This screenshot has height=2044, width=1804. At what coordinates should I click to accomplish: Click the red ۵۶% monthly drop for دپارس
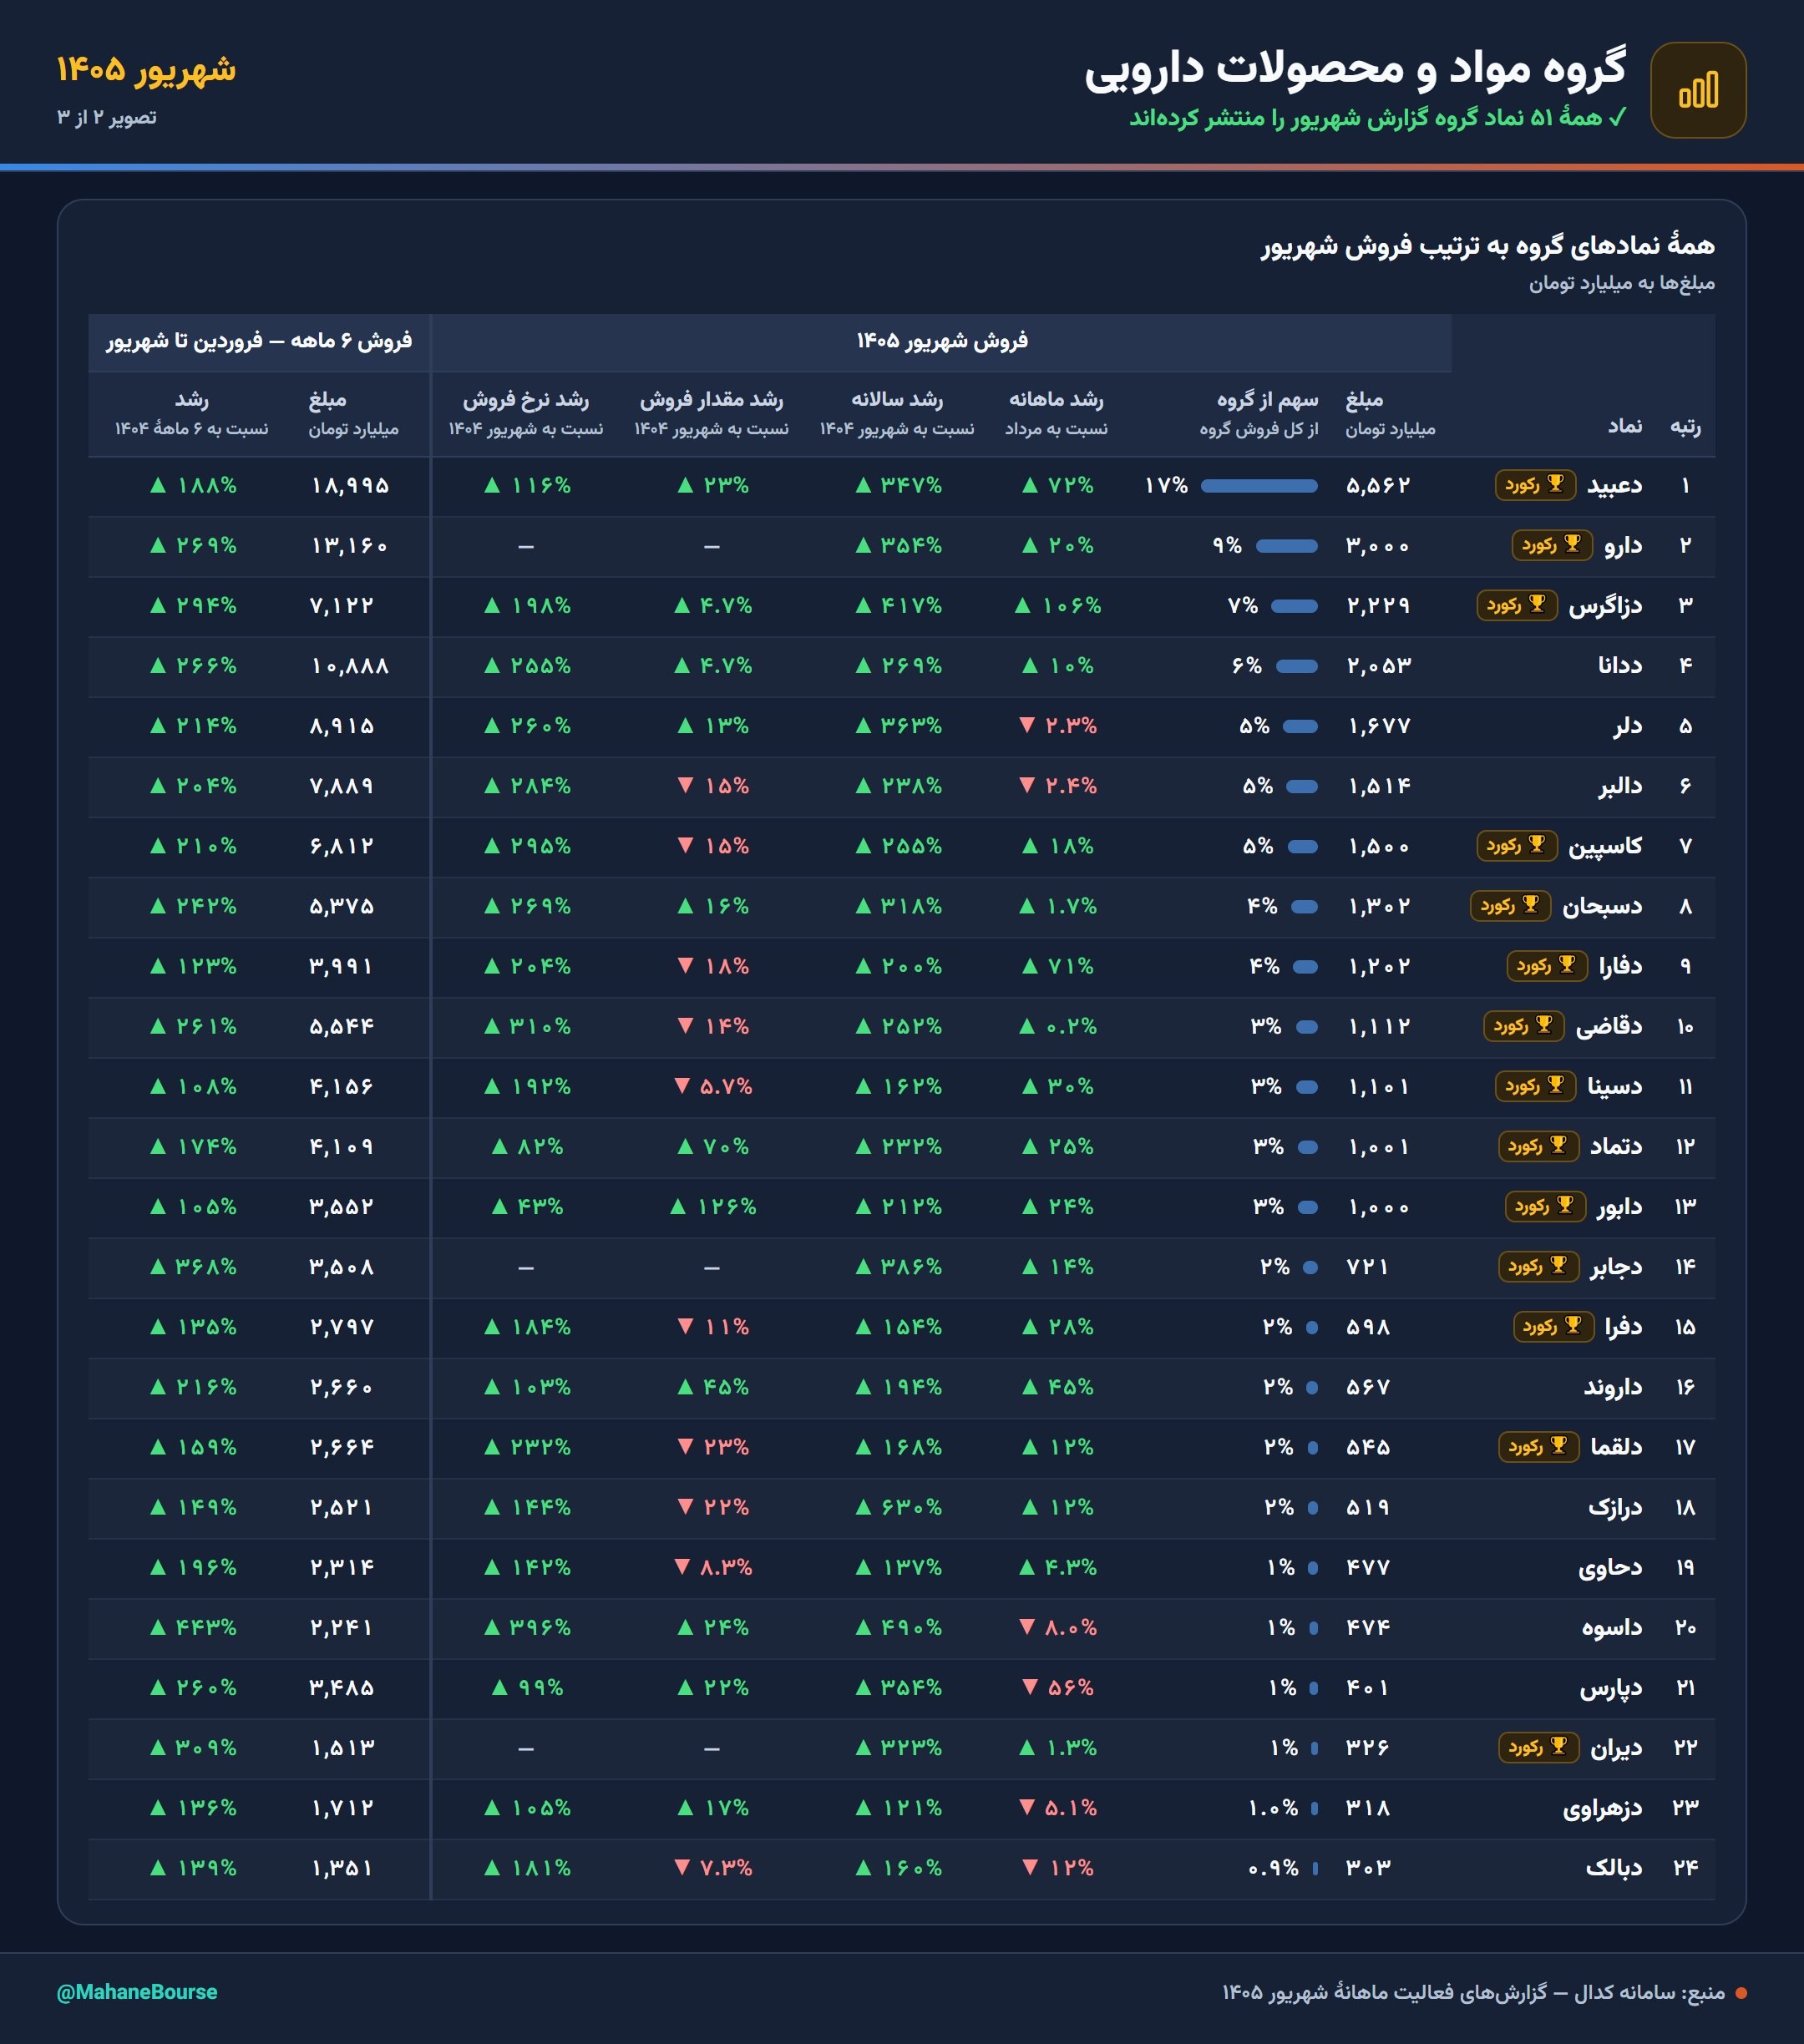pos(1058,1687)
